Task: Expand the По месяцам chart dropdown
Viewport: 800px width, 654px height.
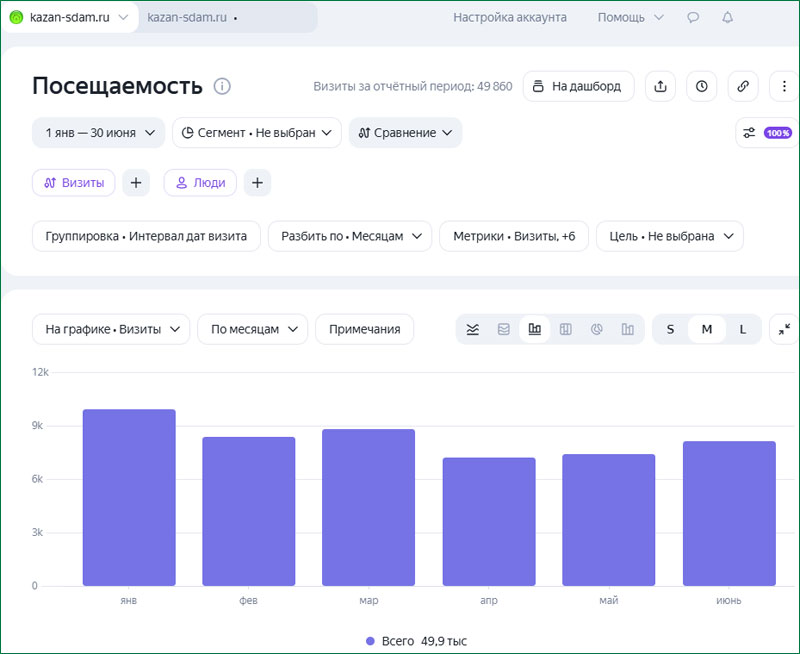Action: [253, 329]
